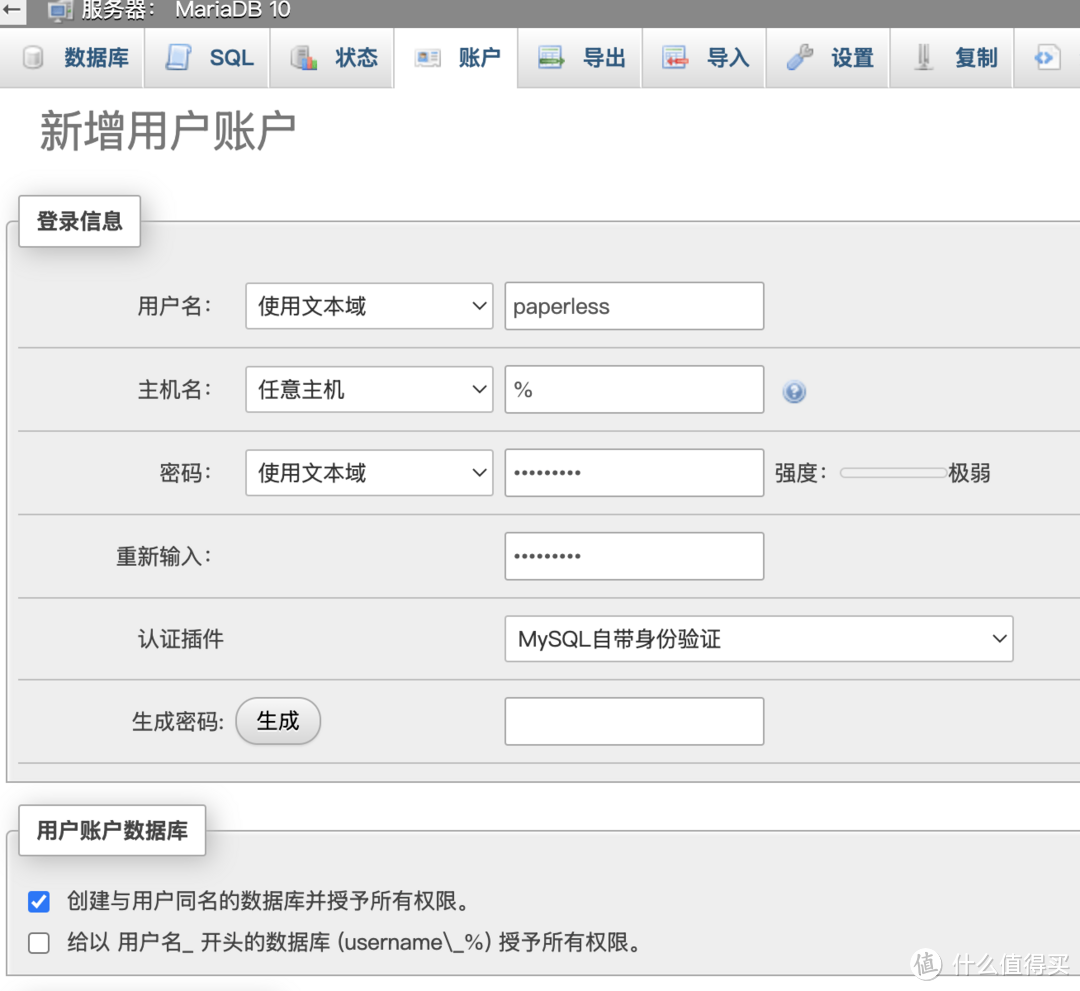Click the 极弱 password strength meter

coord(893,472)
